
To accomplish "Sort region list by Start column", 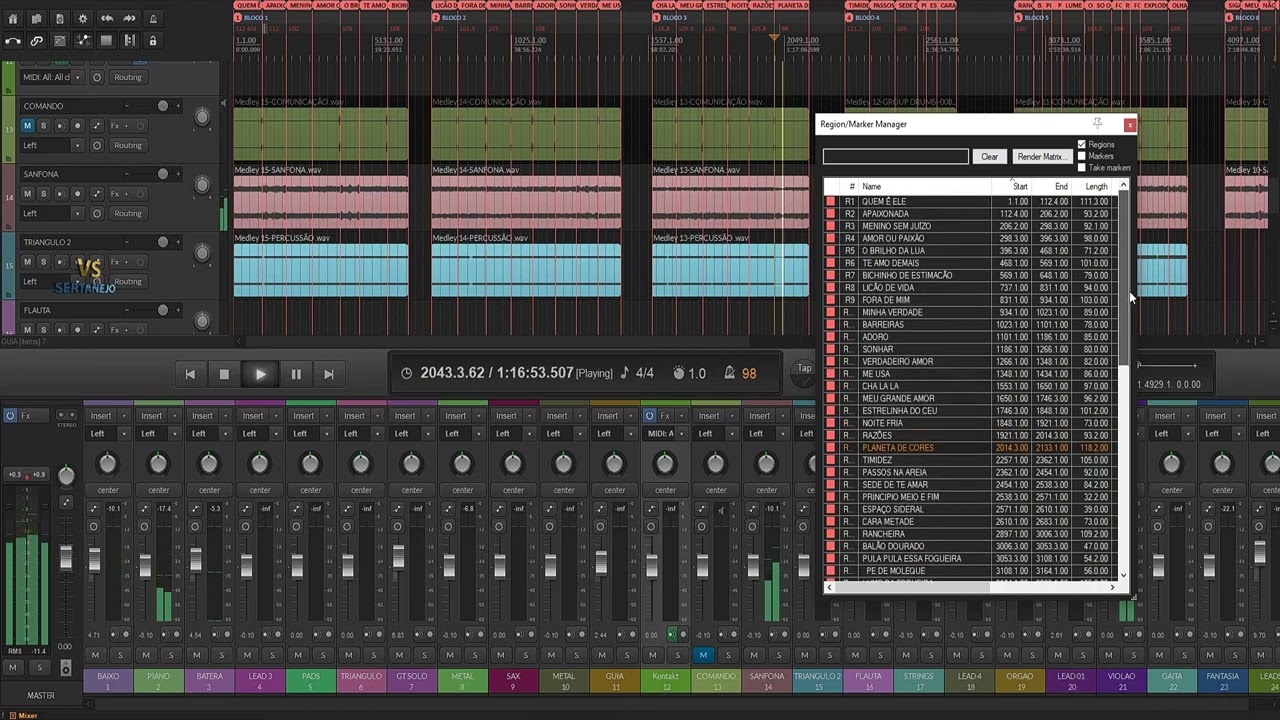I will click(1012, 187).
